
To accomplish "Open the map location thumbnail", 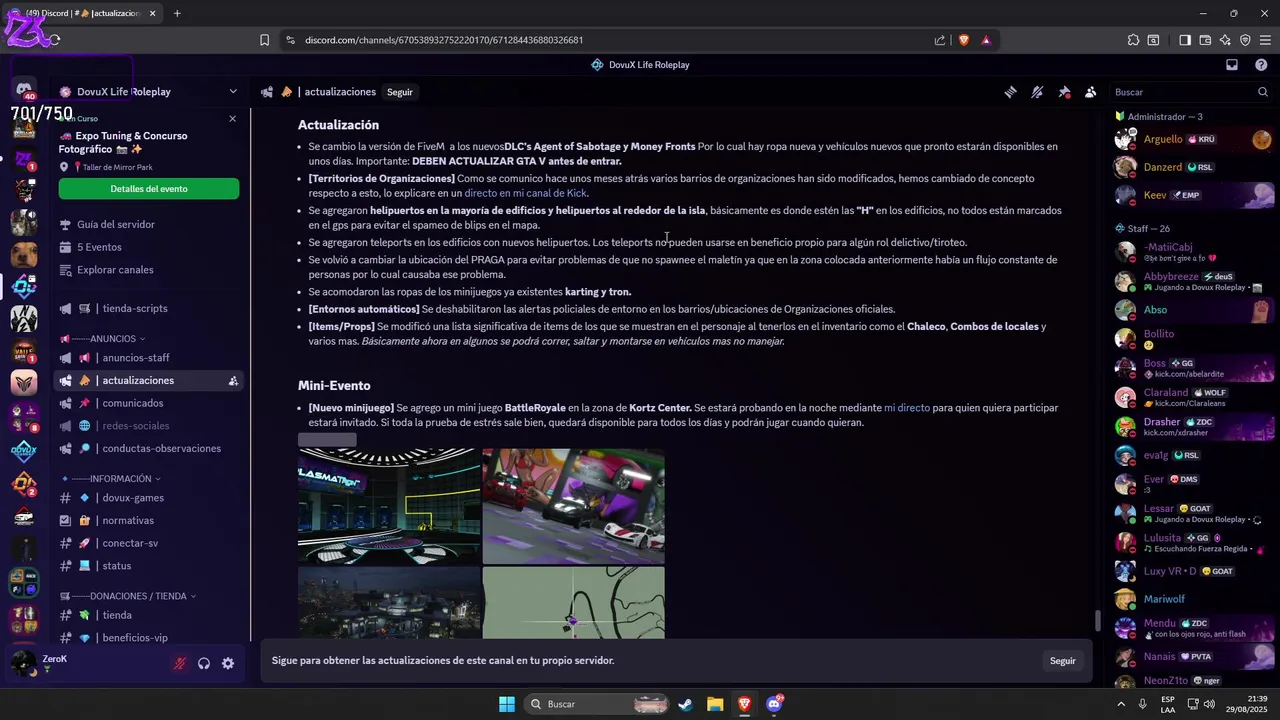I will pos(574,603).
